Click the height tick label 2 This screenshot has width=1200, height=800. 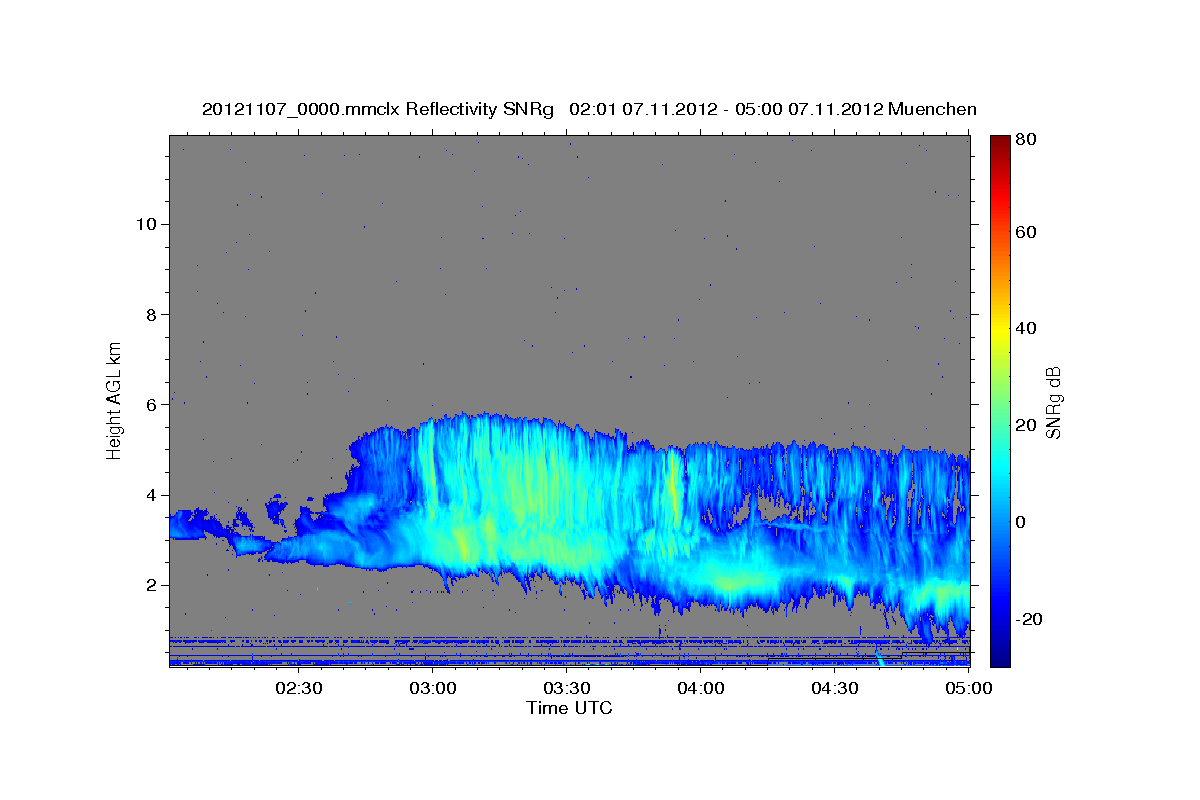(x=149, y=585)
